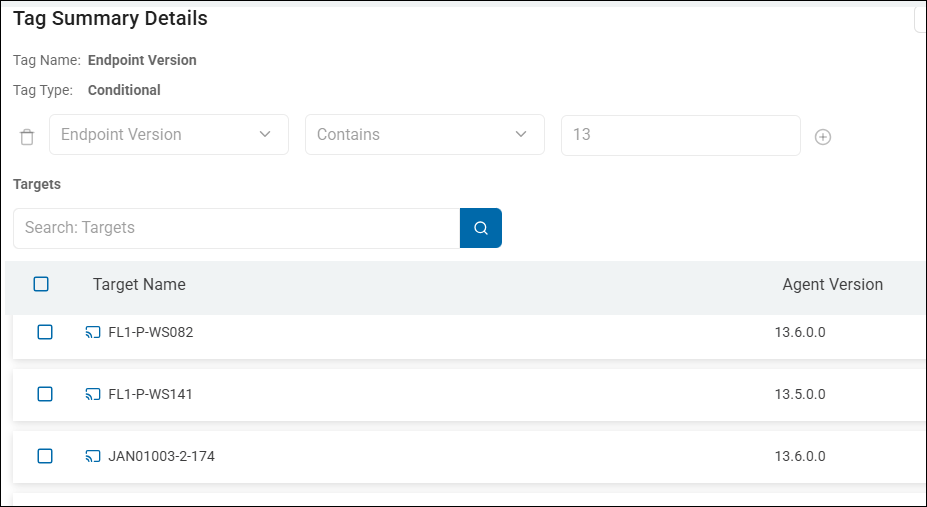Check the box for FL1-P-WS082
Screen dimensions: 927x507
[45, 332]
